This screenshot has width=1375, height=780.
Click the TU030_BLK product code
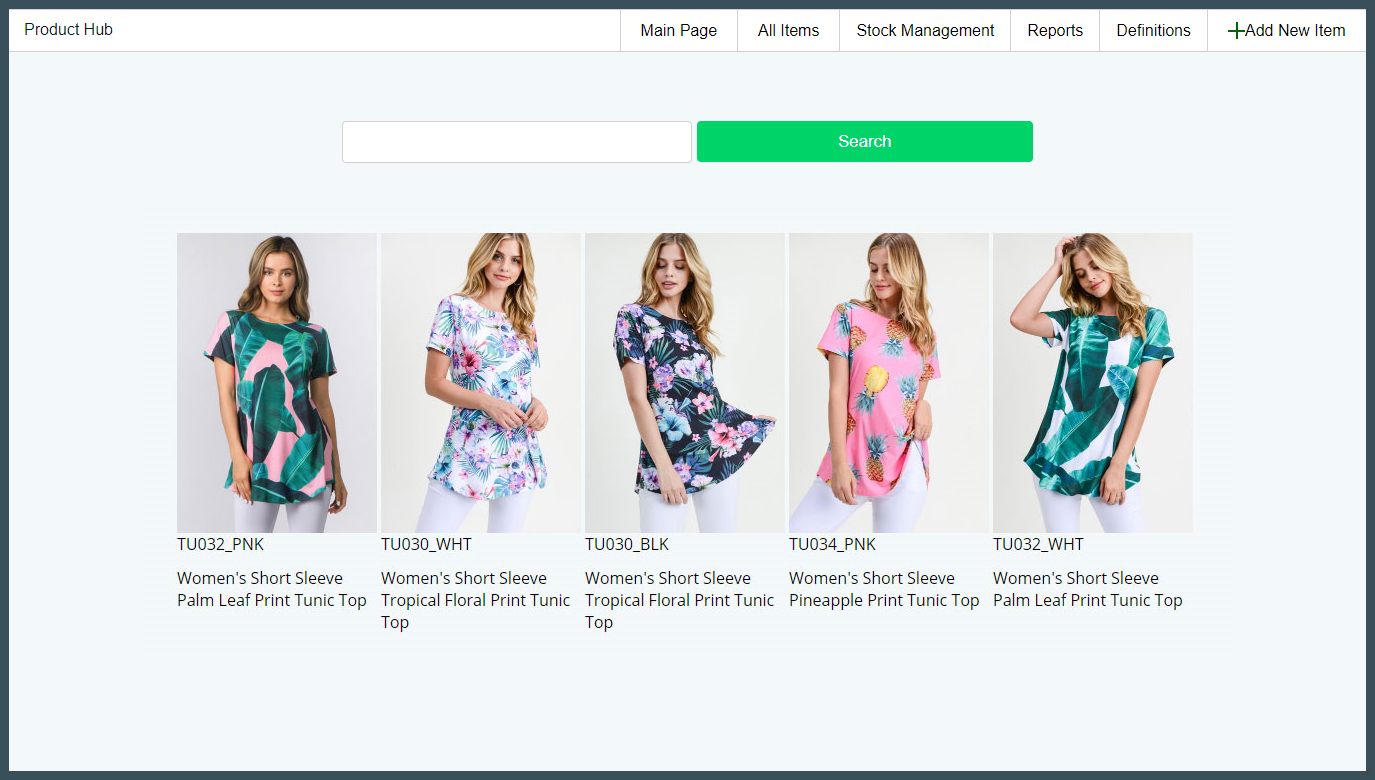pyautogui.click(x=627, y=545)
